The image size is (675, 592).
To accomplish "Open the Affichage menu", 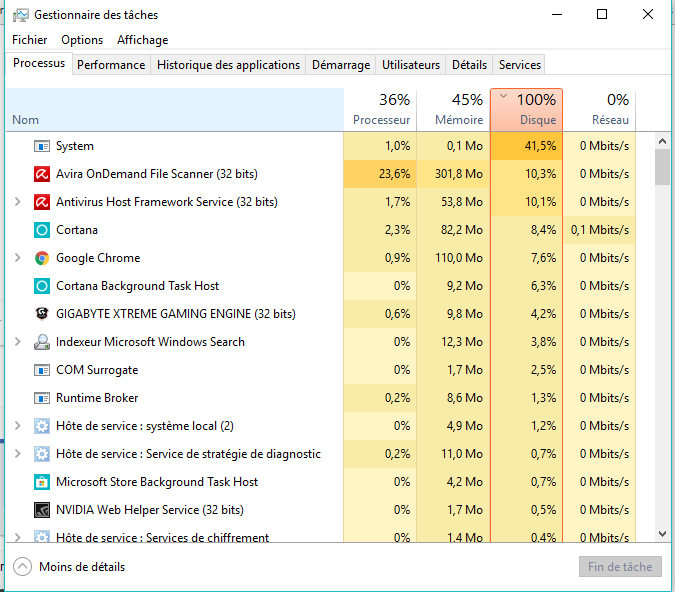I will click(x=142, y=40).
